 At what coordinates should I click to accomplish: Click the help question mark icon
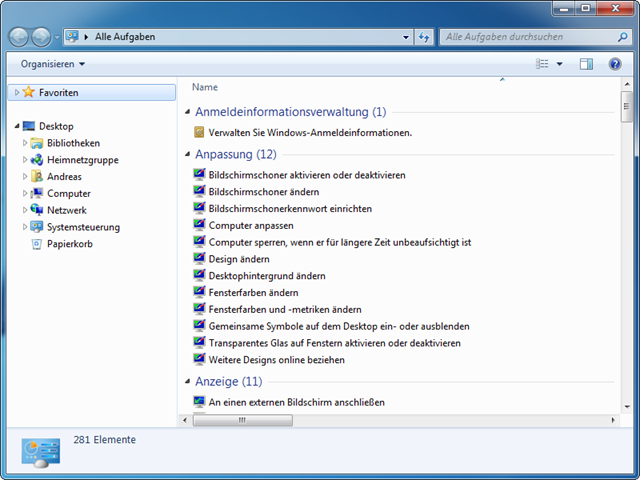pyautogui.click(x=615, y=64)
